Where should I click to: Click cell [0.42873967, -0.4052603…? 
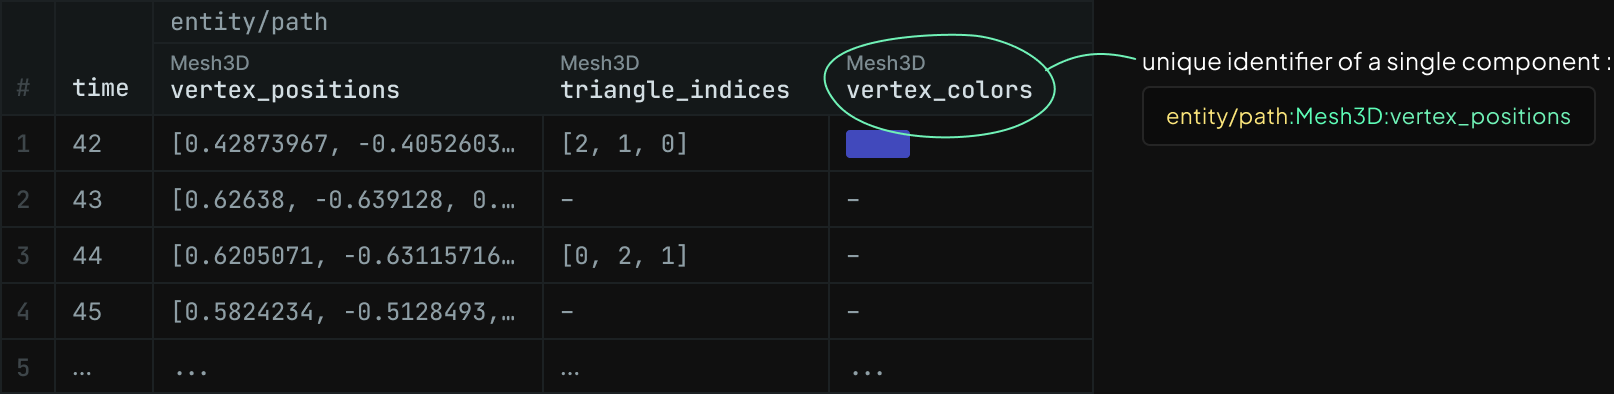point(347,144)
